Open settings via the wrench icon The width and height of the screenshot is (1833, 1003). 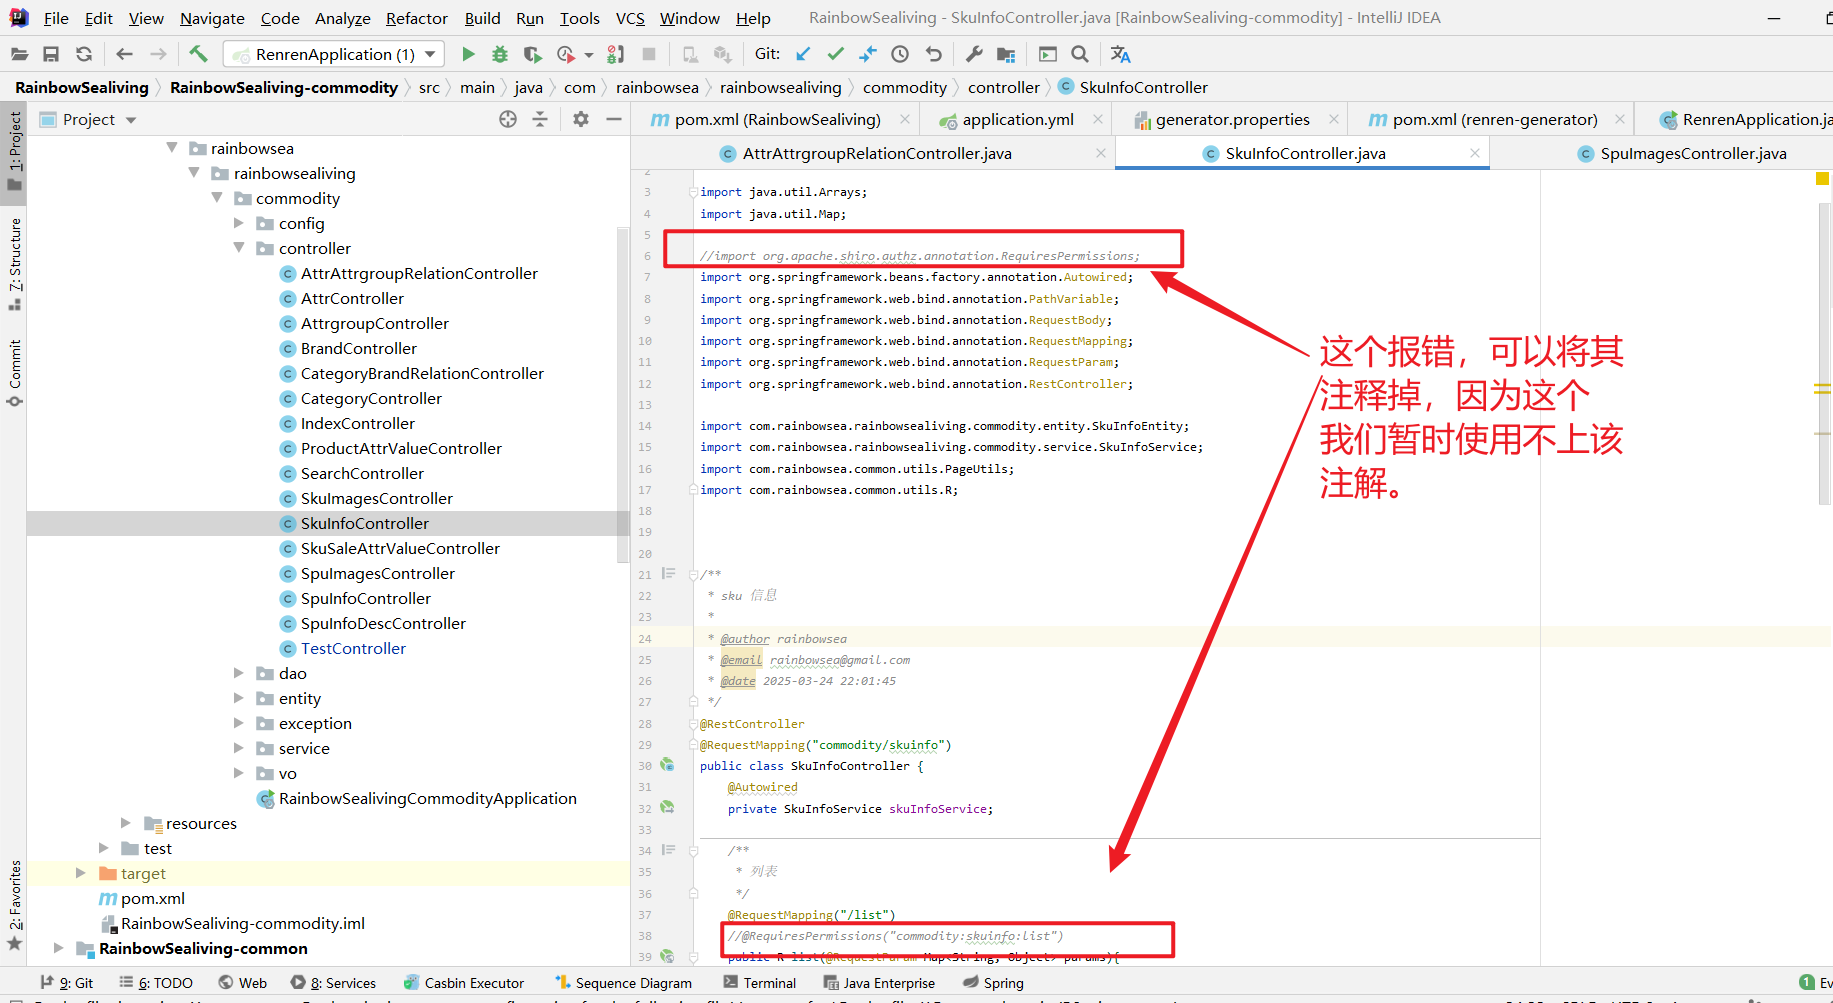pyautogui.click(x=974, y=54)
